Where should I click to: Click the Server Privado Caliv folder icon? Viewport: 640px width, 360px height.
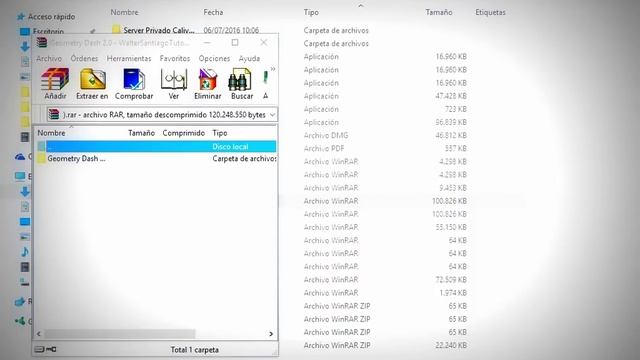[x=116, y=30]
